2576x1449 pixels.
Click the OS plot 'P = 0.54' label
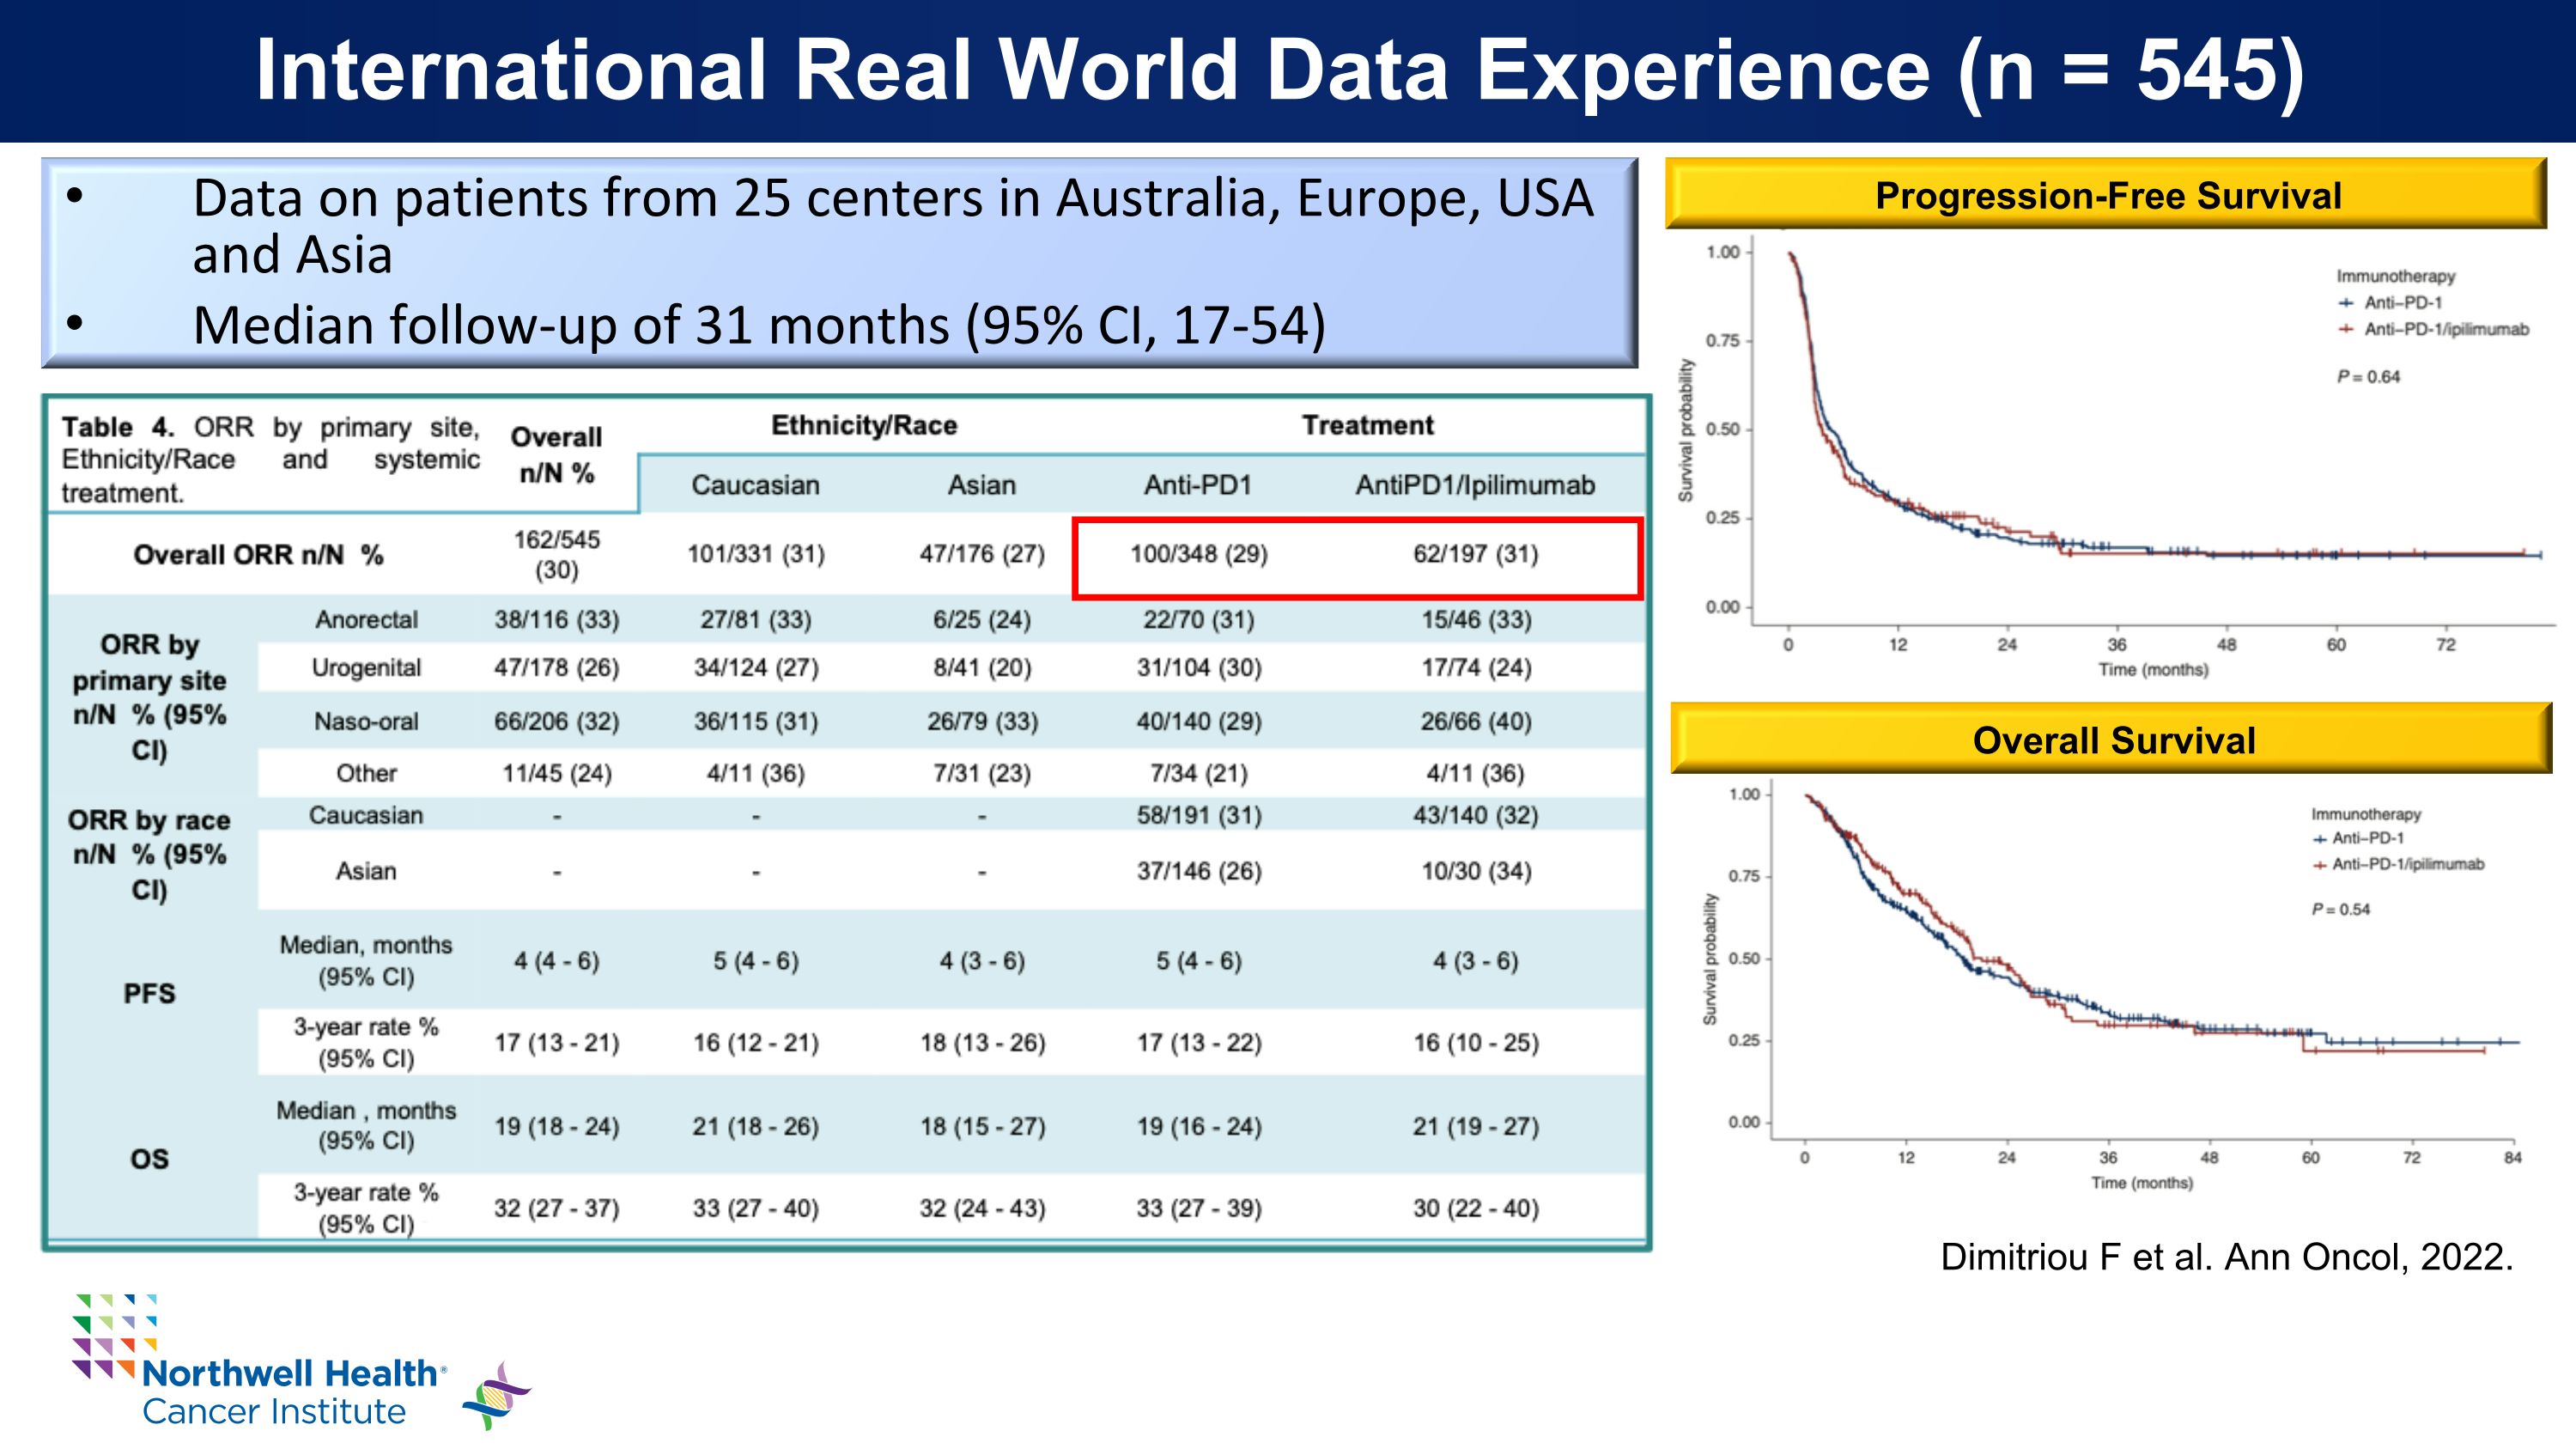tap(2340, 909)
